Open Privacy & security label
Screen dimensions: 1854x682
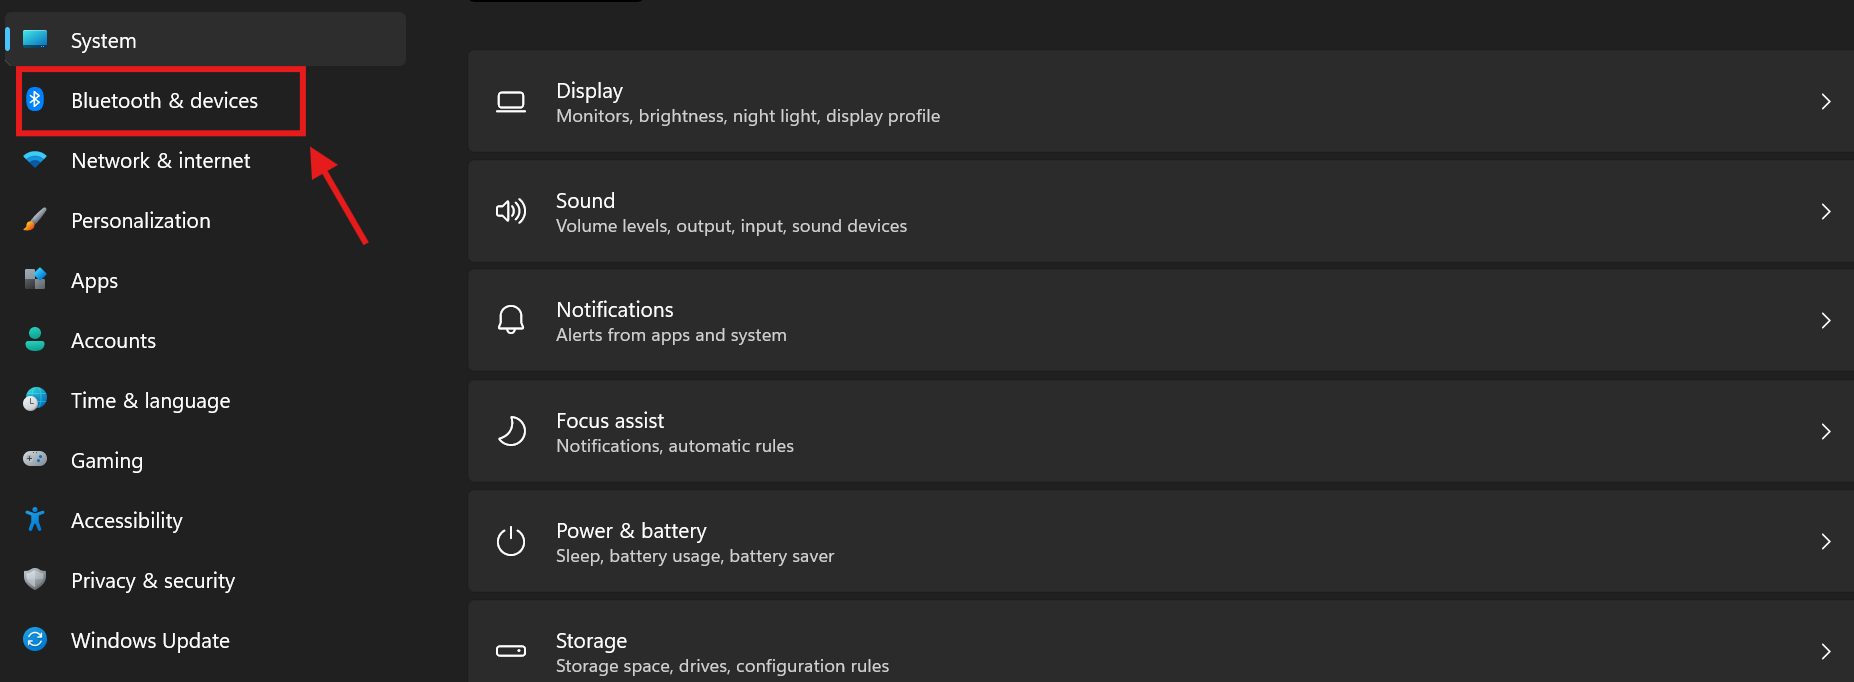click(153, 581)
